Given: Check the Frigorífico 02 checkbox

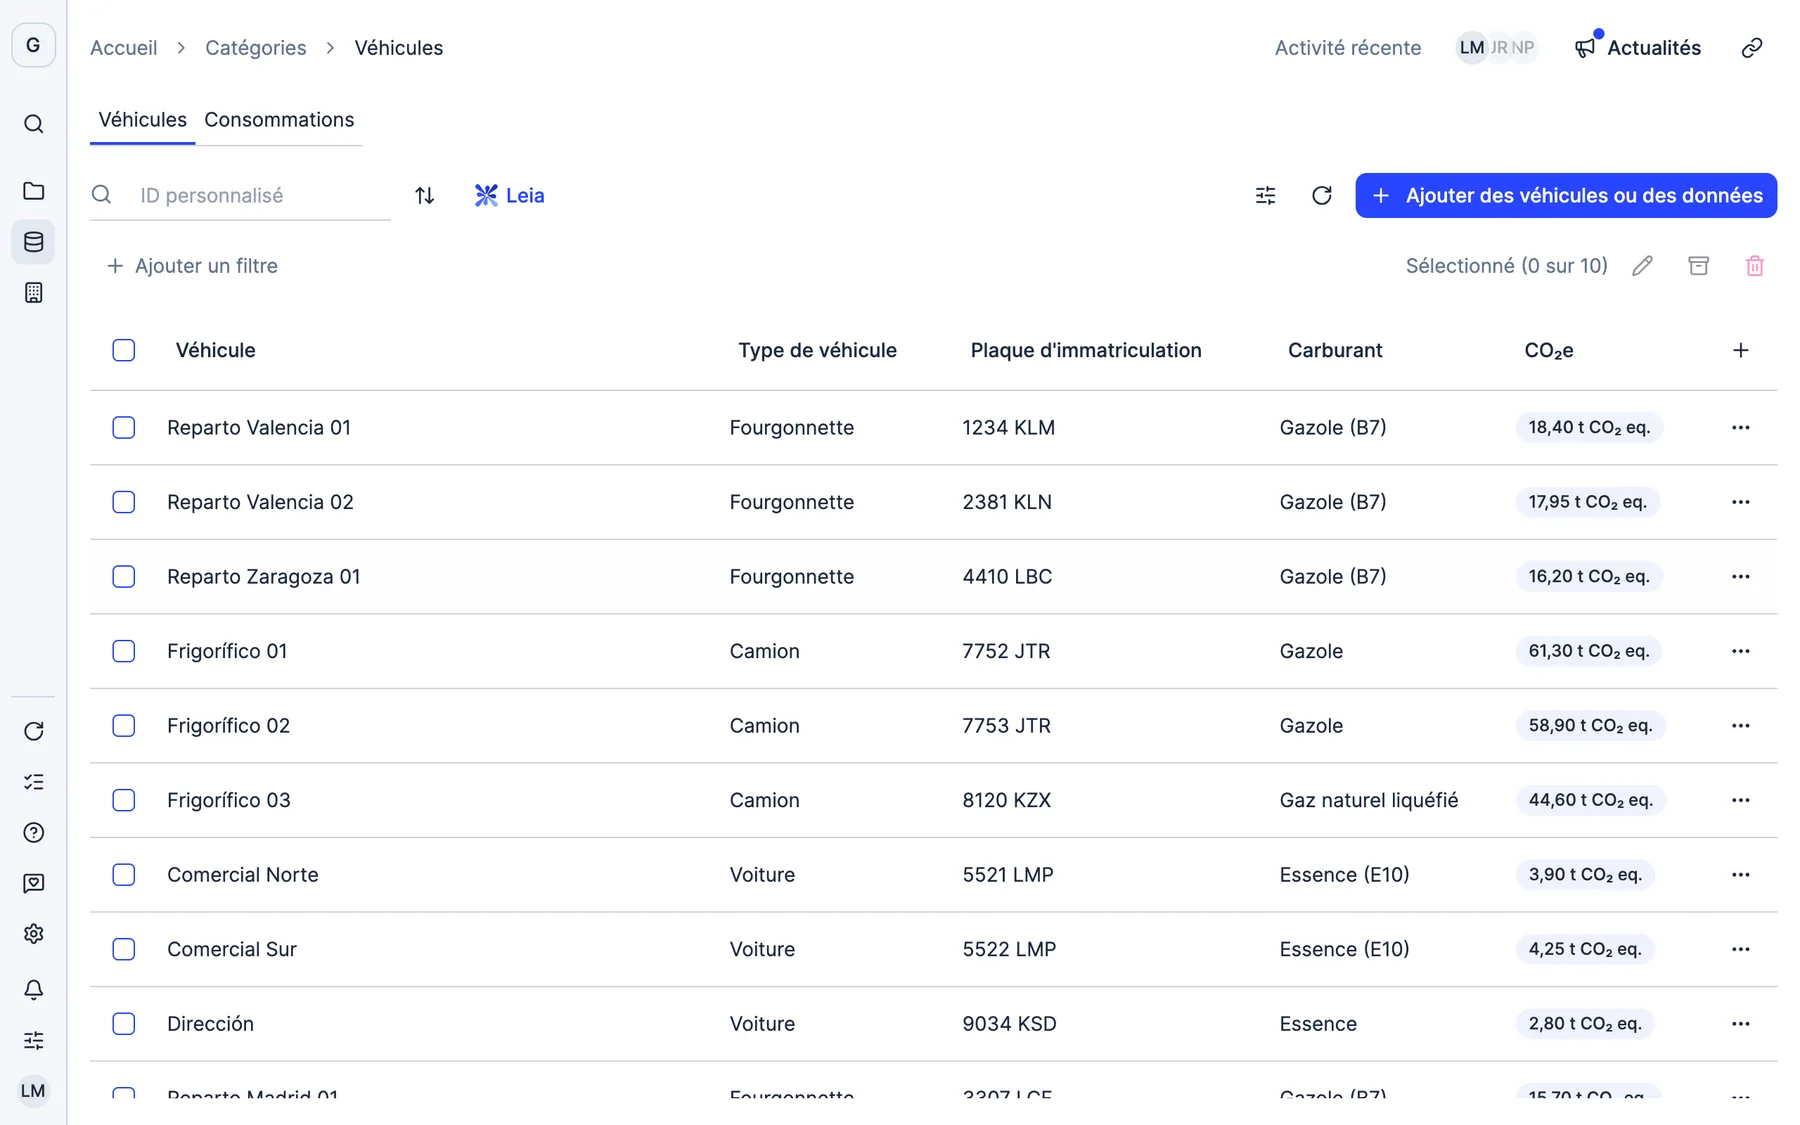Looking at the screenshot, I should 123,725.
